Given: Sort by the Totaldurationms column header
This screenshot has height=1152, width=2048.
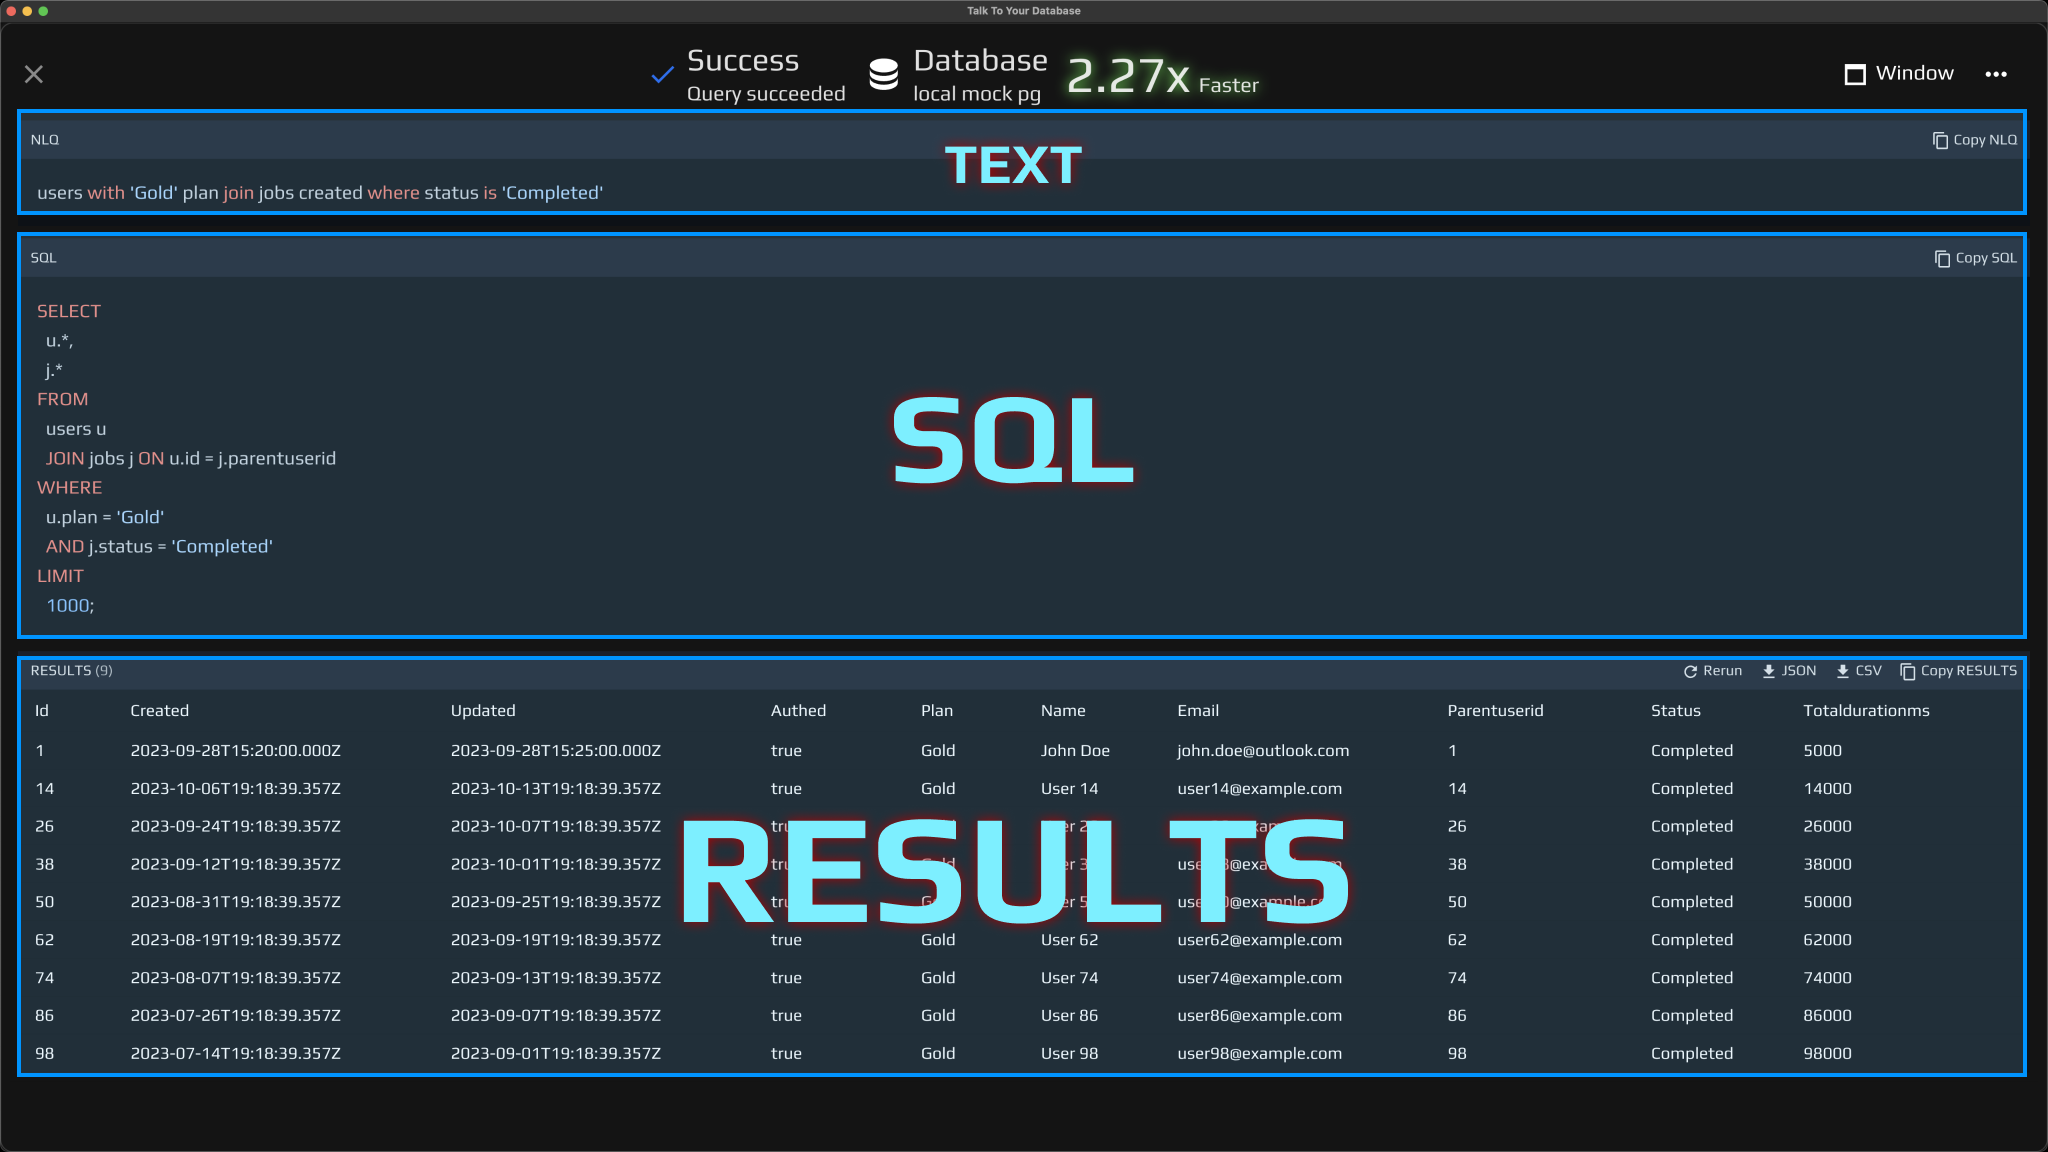Looking at the screenshot, I should 1866,711.
